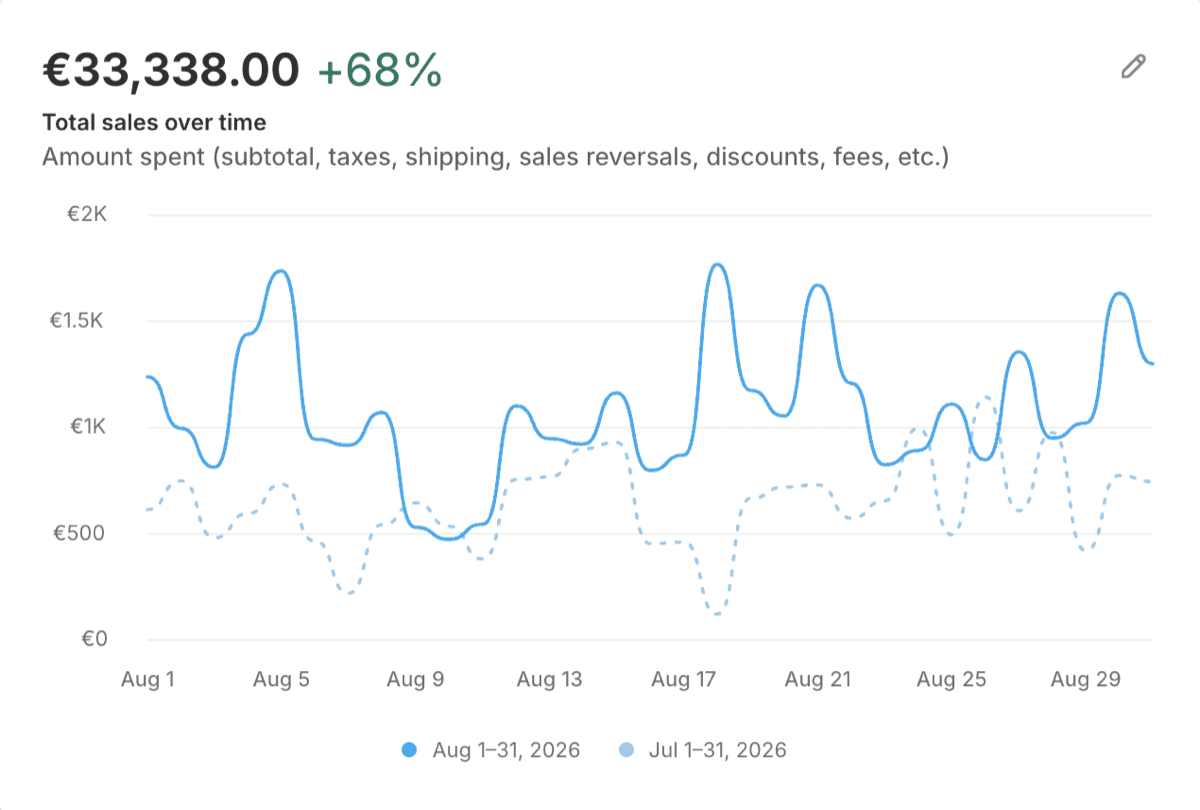
Task: Click the dotted line dip near Aug 18
Action: (717, 613)
